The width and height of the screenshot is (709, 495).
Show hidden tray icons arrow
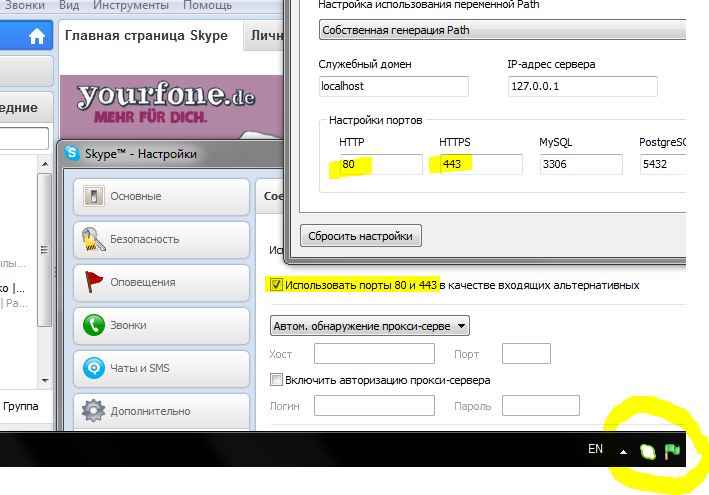click(x=624, y=452)
